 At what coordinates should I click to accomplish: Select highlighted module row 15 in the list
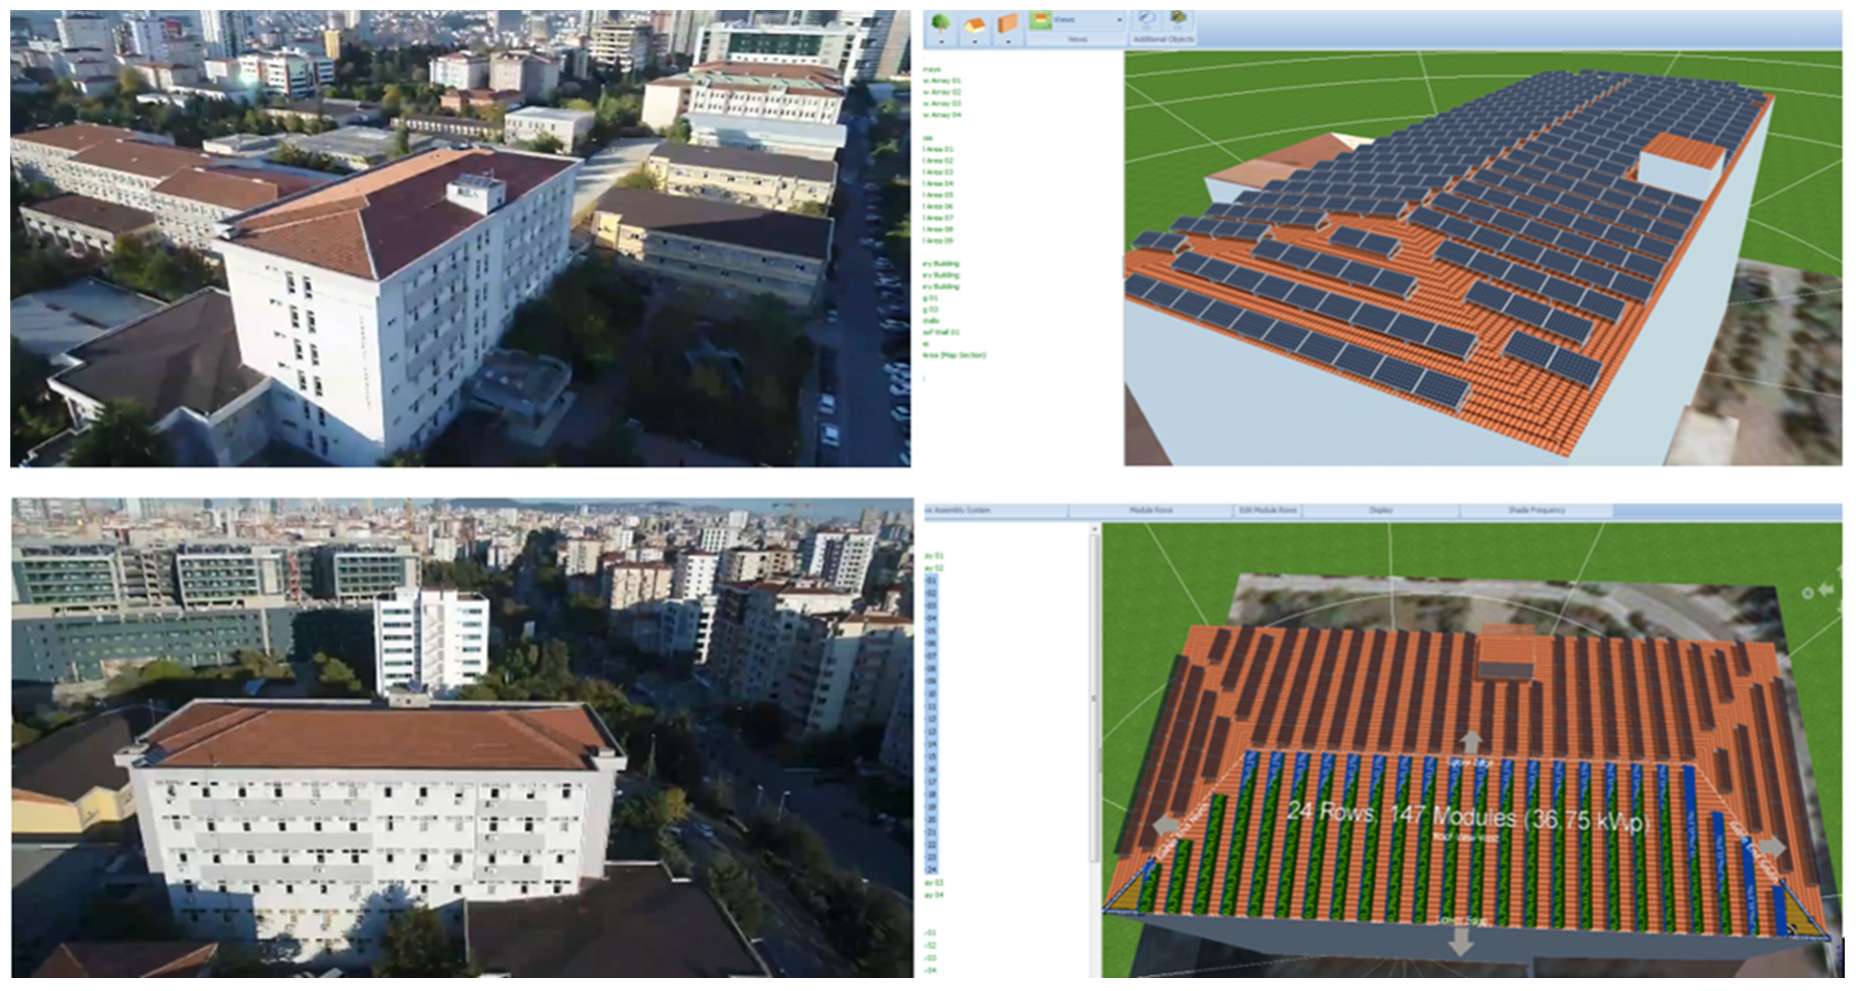click(932, 757)
